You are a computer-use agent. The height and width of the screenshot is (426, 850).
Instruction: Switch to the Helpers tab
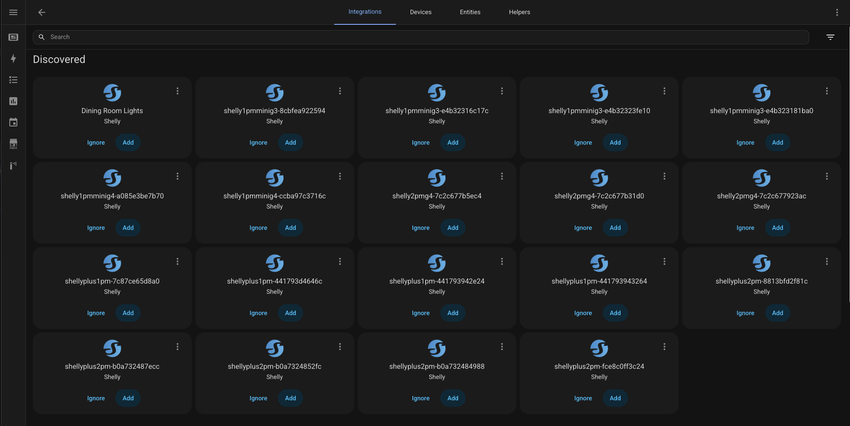tap(519, 12)
